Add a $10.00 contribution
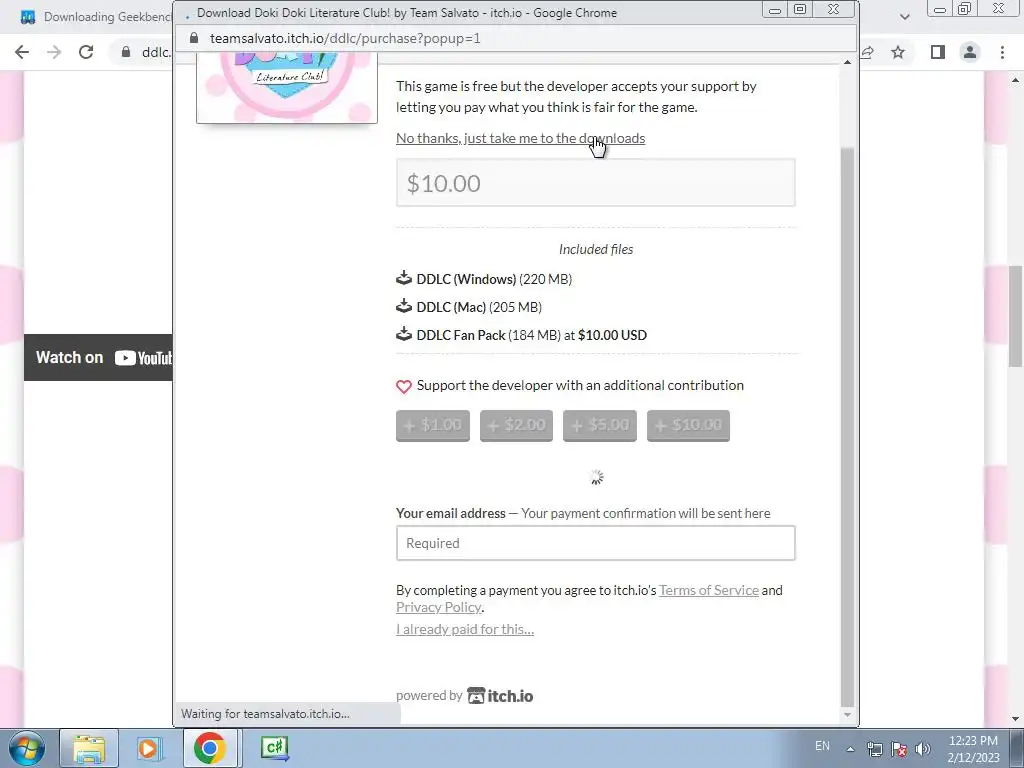The height and width of the screenshot is (768, 1024). pos(688,426)
